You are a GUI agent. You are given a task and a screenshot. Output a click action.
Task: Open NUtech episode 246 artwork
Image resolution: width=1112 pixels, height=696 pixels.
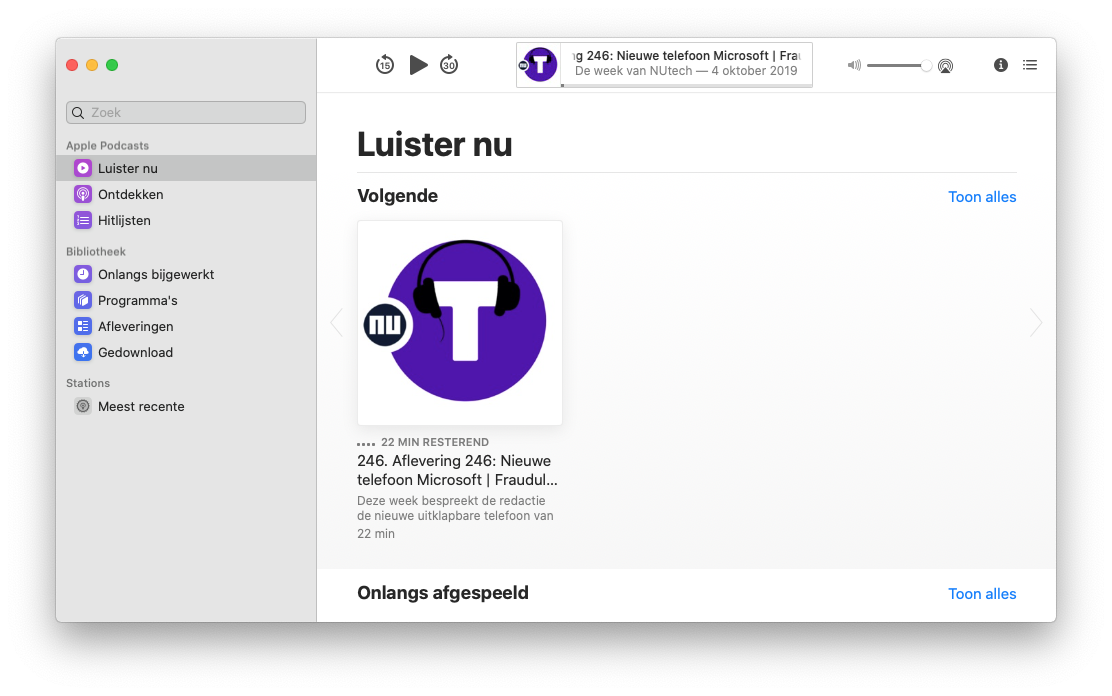(x=460, y=323)
